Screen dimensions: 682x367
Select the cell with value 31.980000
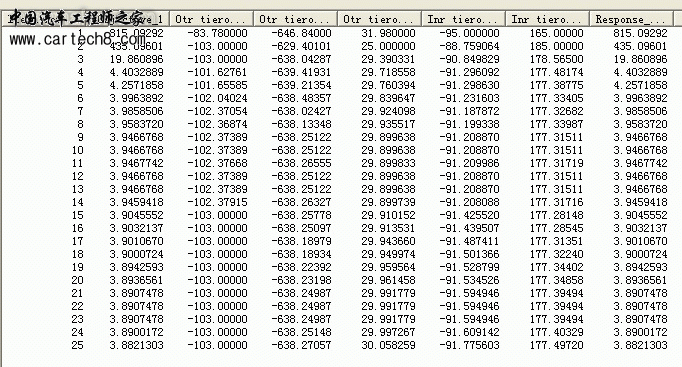388,33
